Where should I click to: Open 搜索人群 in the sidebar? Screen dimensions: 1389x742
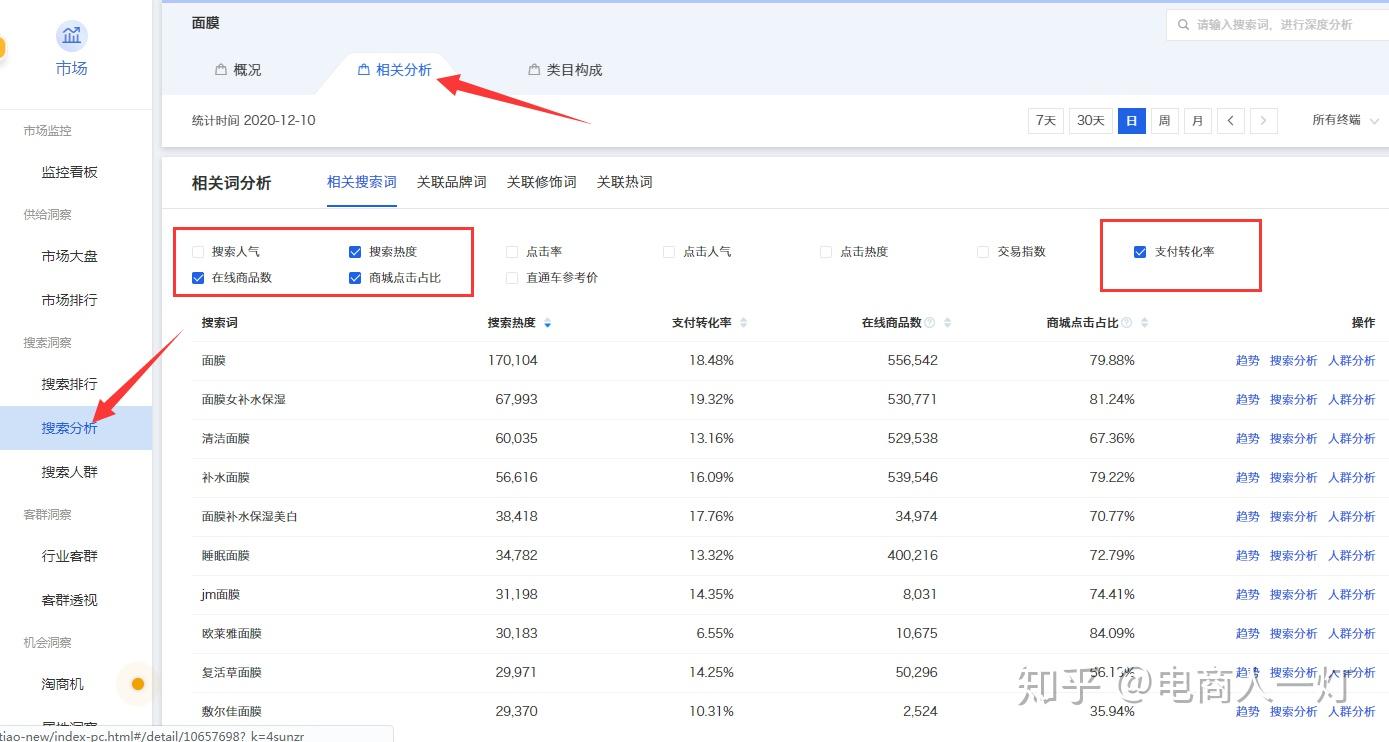(70, 472)
